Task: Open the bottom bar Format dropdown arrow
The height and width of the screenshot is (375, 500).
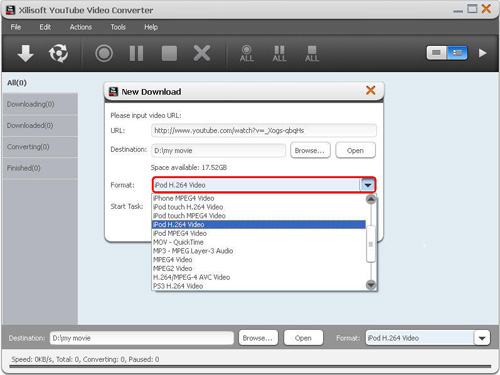Action: [x=482, y=338]
